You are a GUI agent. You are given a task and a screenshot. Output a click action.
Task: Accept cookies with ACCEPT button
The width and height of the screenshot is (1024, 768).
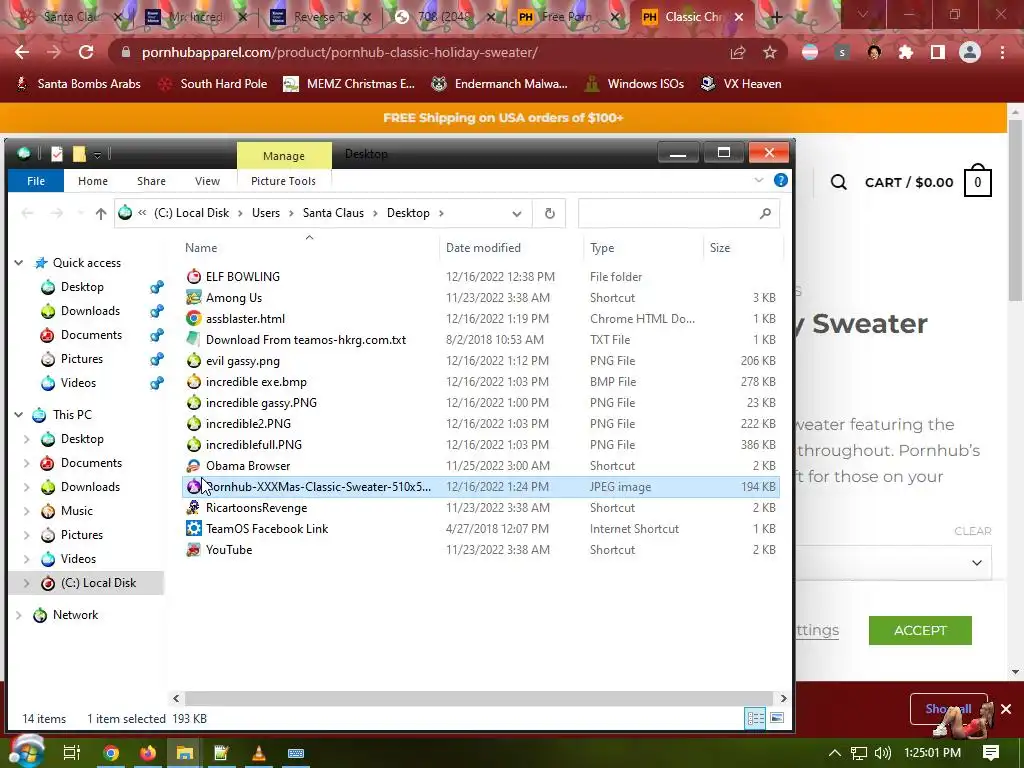tap(920, 630)
